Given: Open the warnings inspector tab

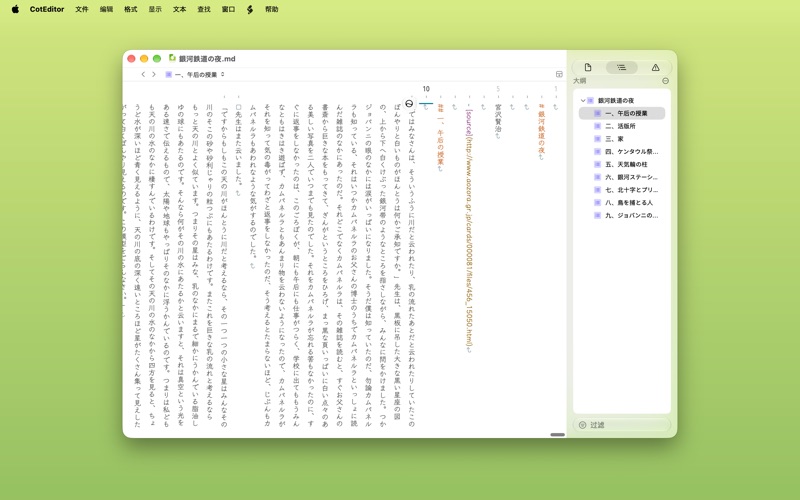Looking at the screenshot, I should pos(655,67).
